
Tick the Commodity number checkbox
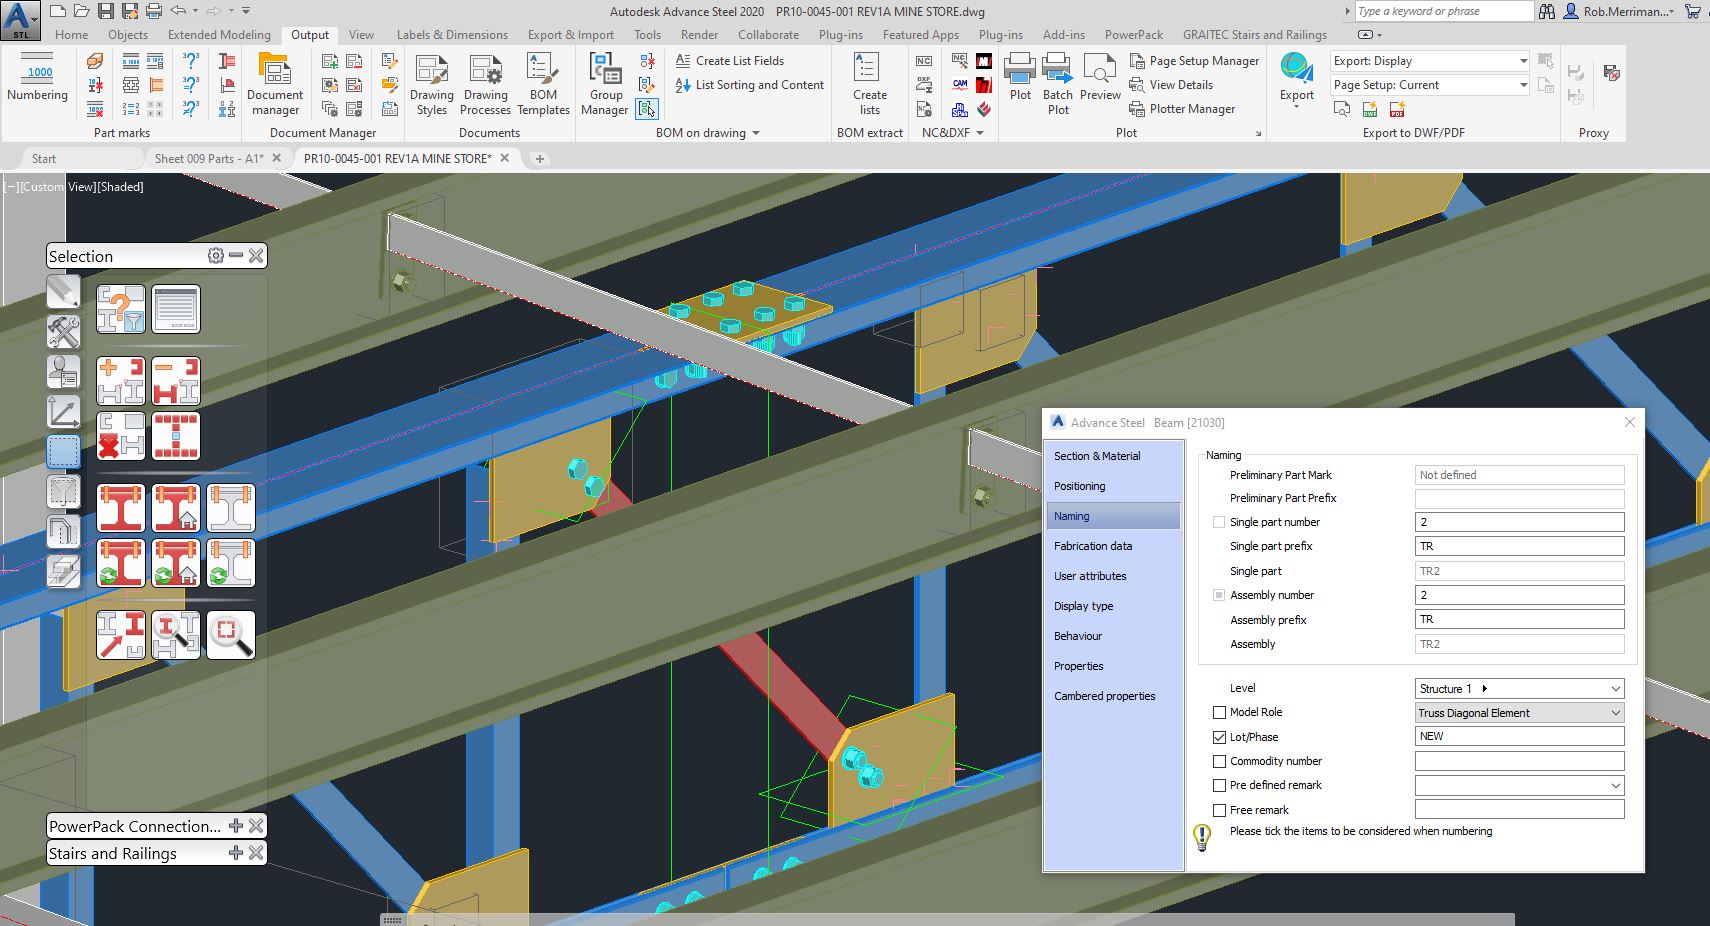pyautogui.click(x=1219, y=761)
